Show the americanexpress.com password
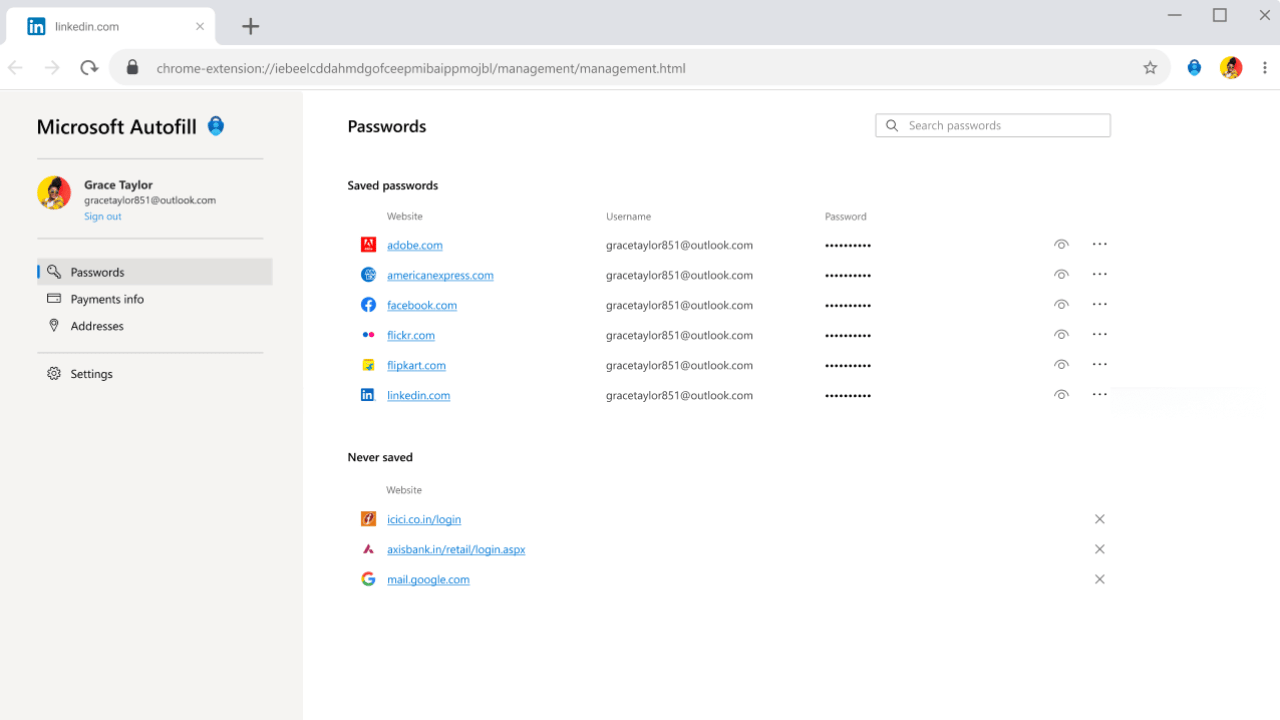The width and height of the screenshot is (1280, 720). pyautogui.click(x=1061, y=275)
